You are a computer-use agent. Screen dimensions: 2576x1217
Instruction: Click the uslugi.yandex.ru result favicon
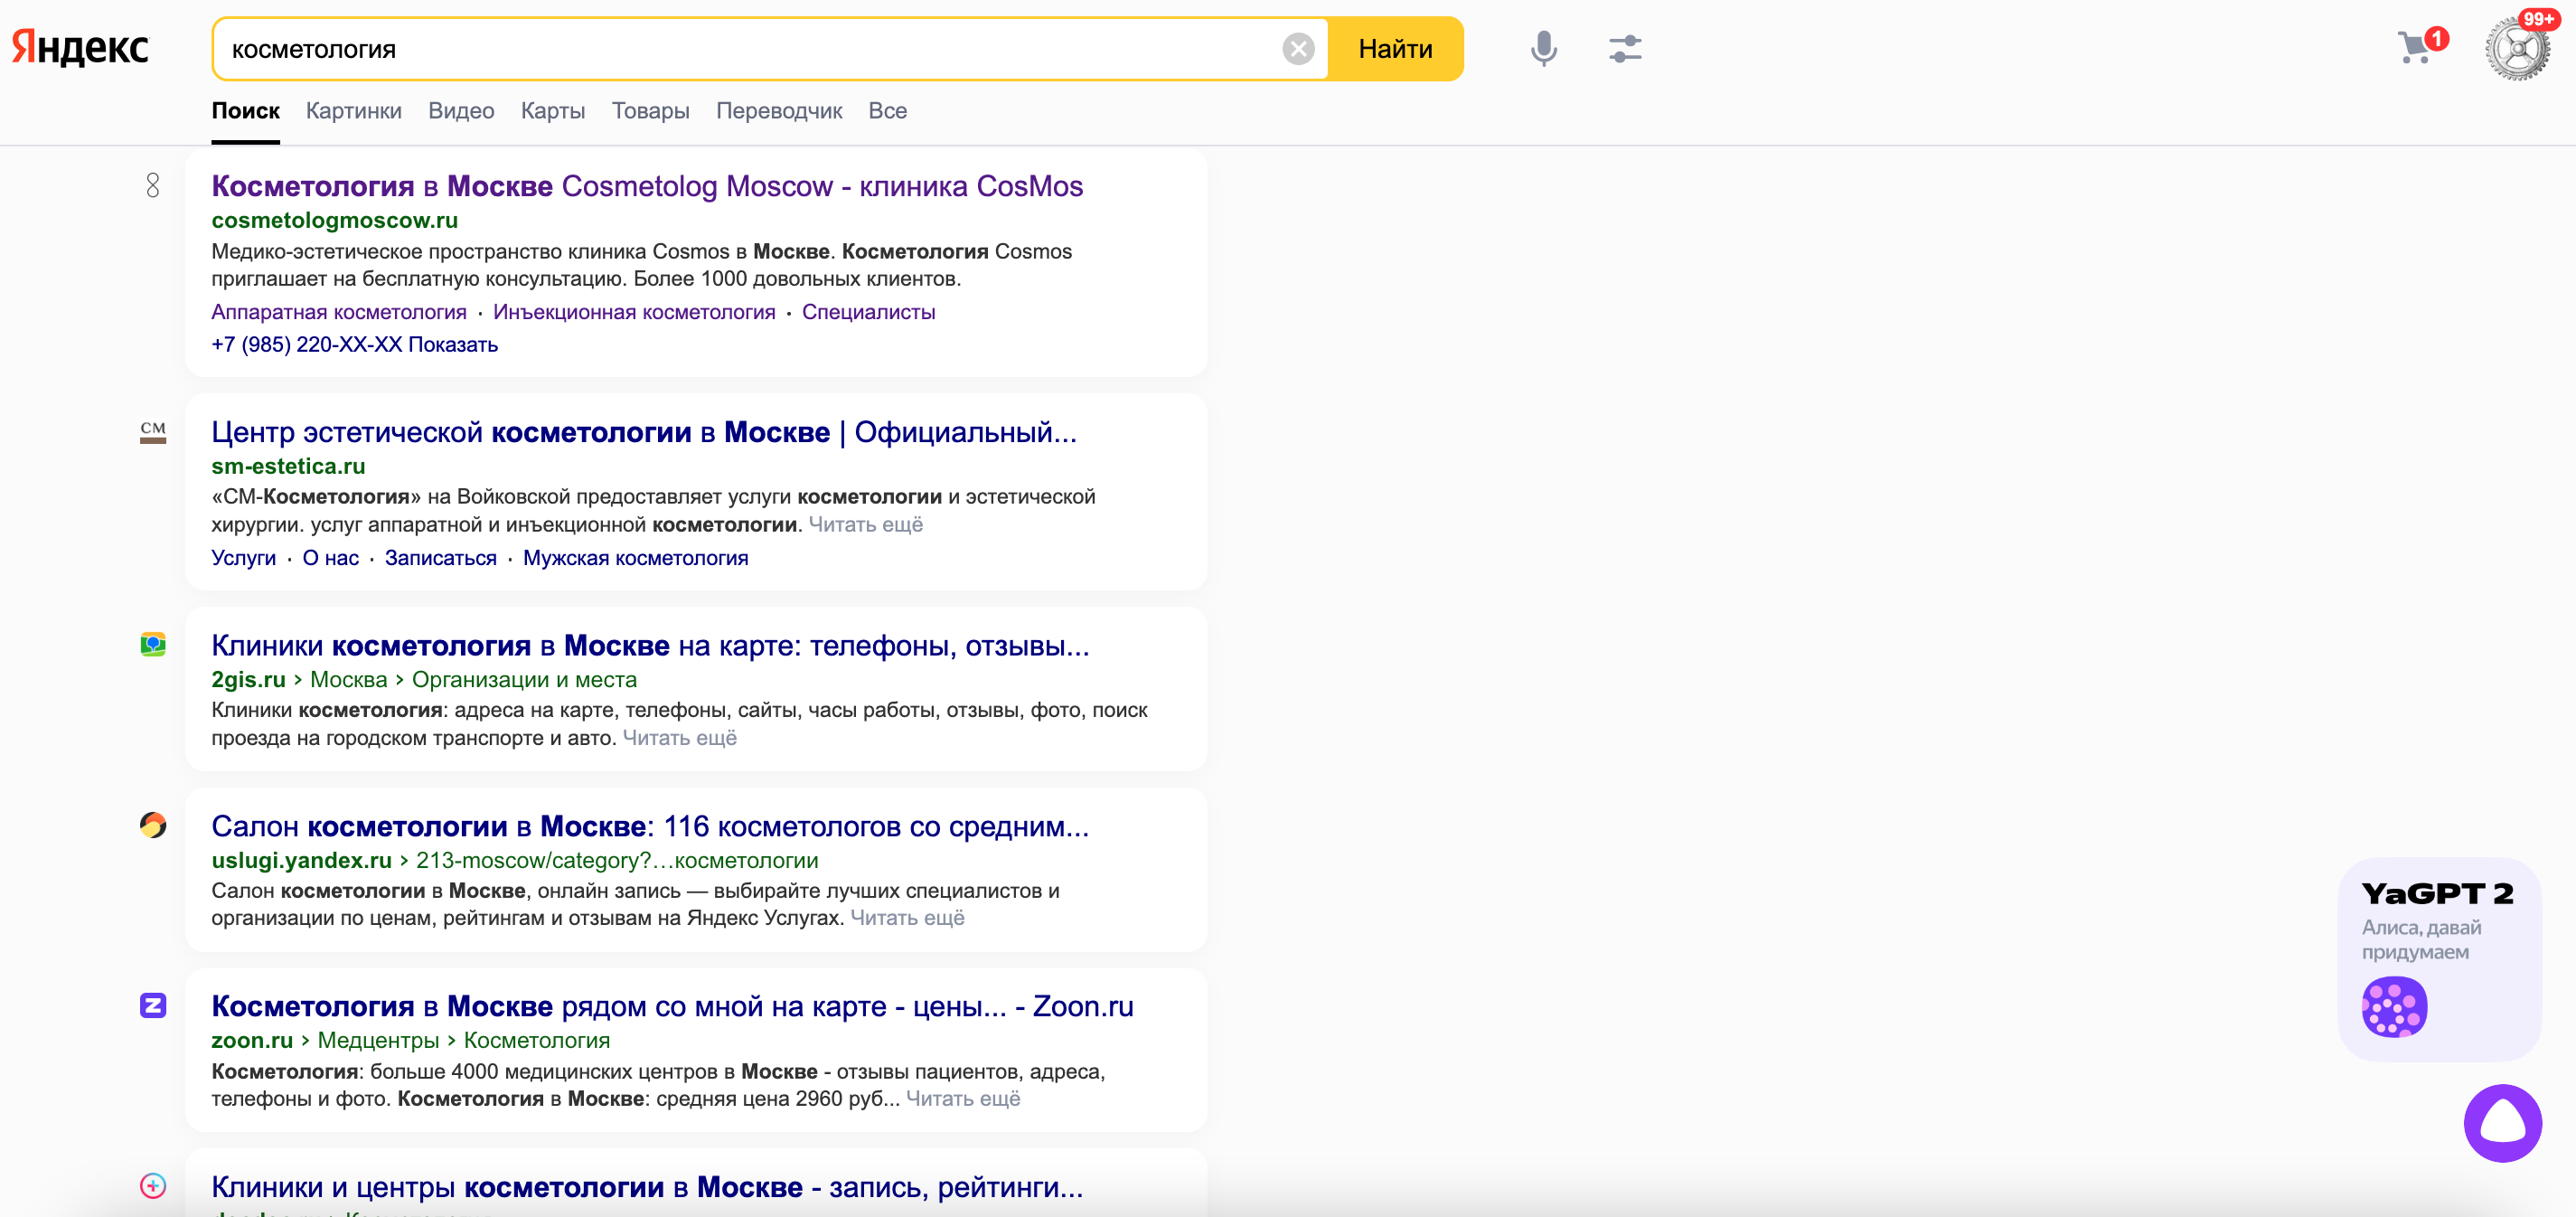pyautogui.click(x=153, y=825)
